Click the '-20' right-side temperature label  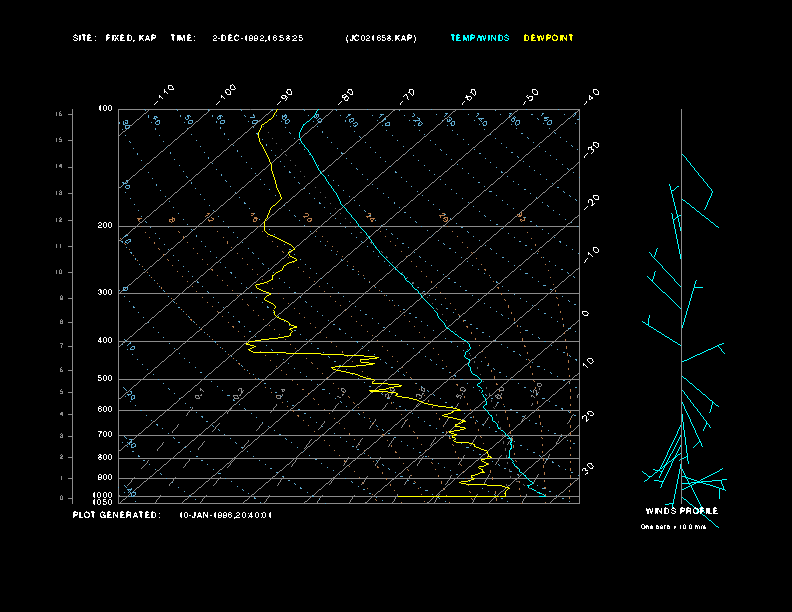(591, 202)
